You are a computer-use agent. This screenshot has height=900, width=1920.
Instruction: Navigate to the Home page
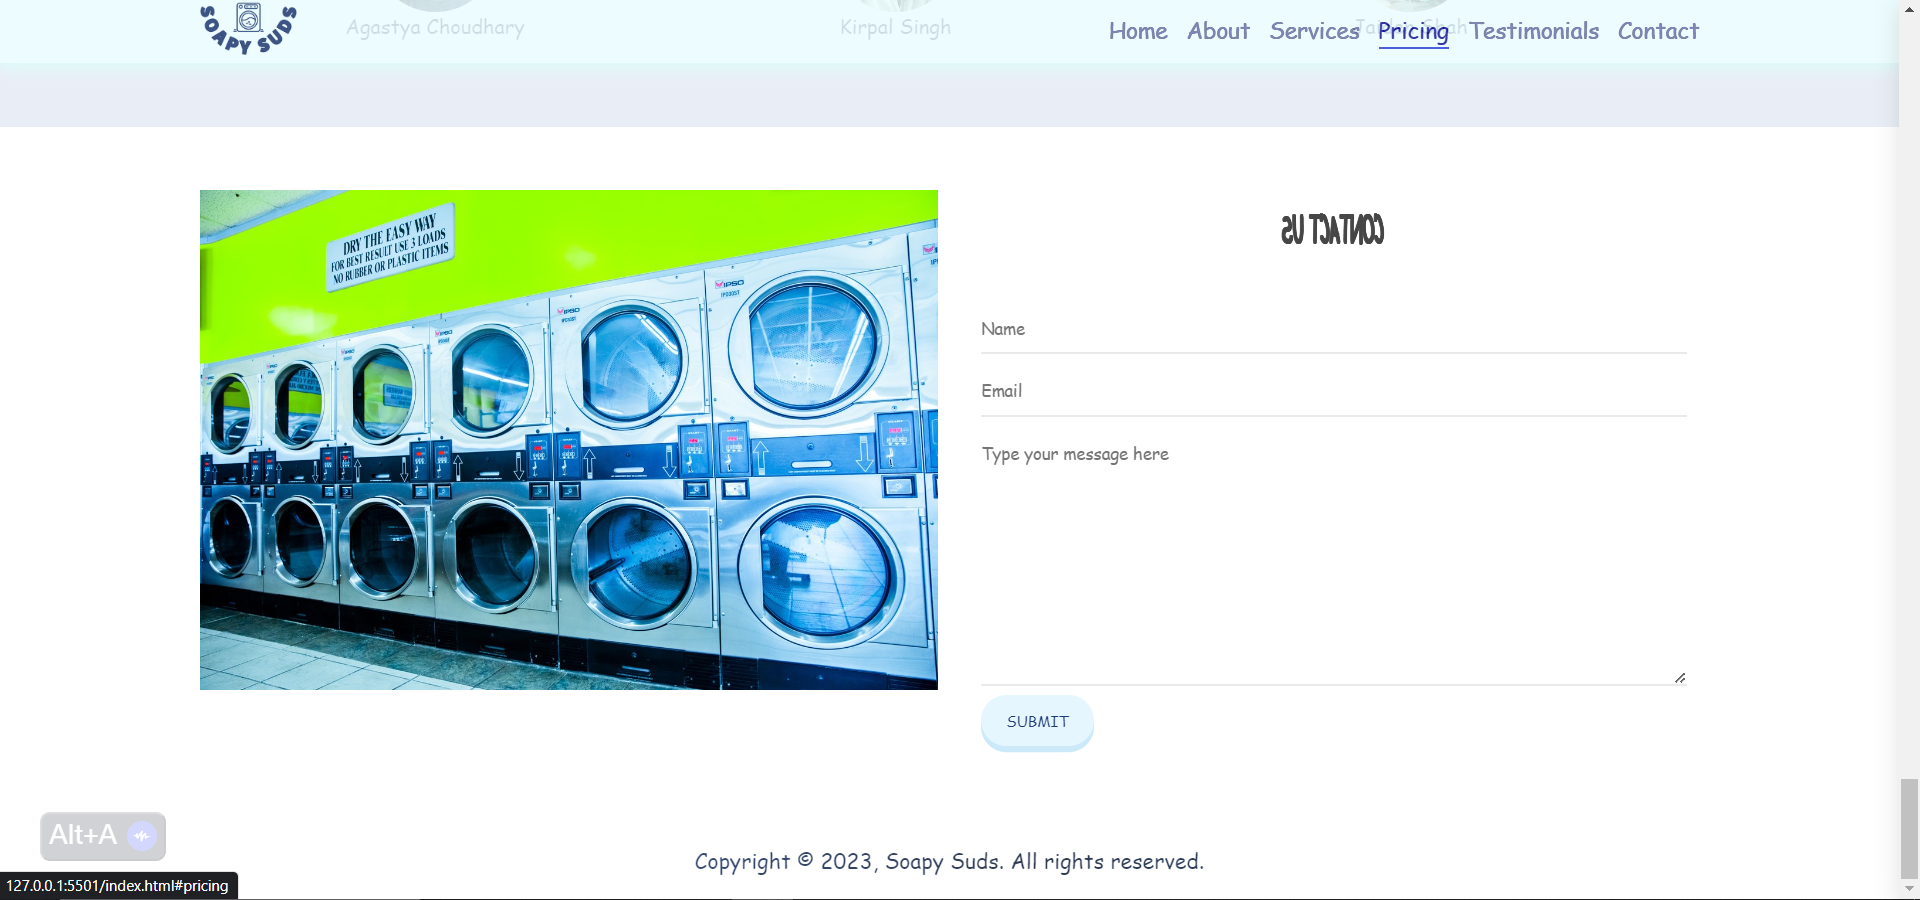pyautogui.click(x=1137, y=31)
